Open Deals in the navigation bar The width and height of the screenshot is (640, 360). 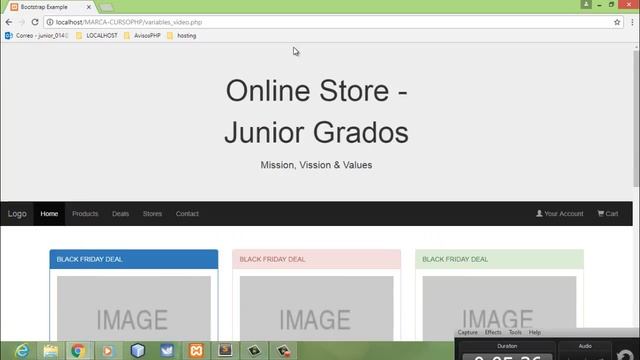120,213
